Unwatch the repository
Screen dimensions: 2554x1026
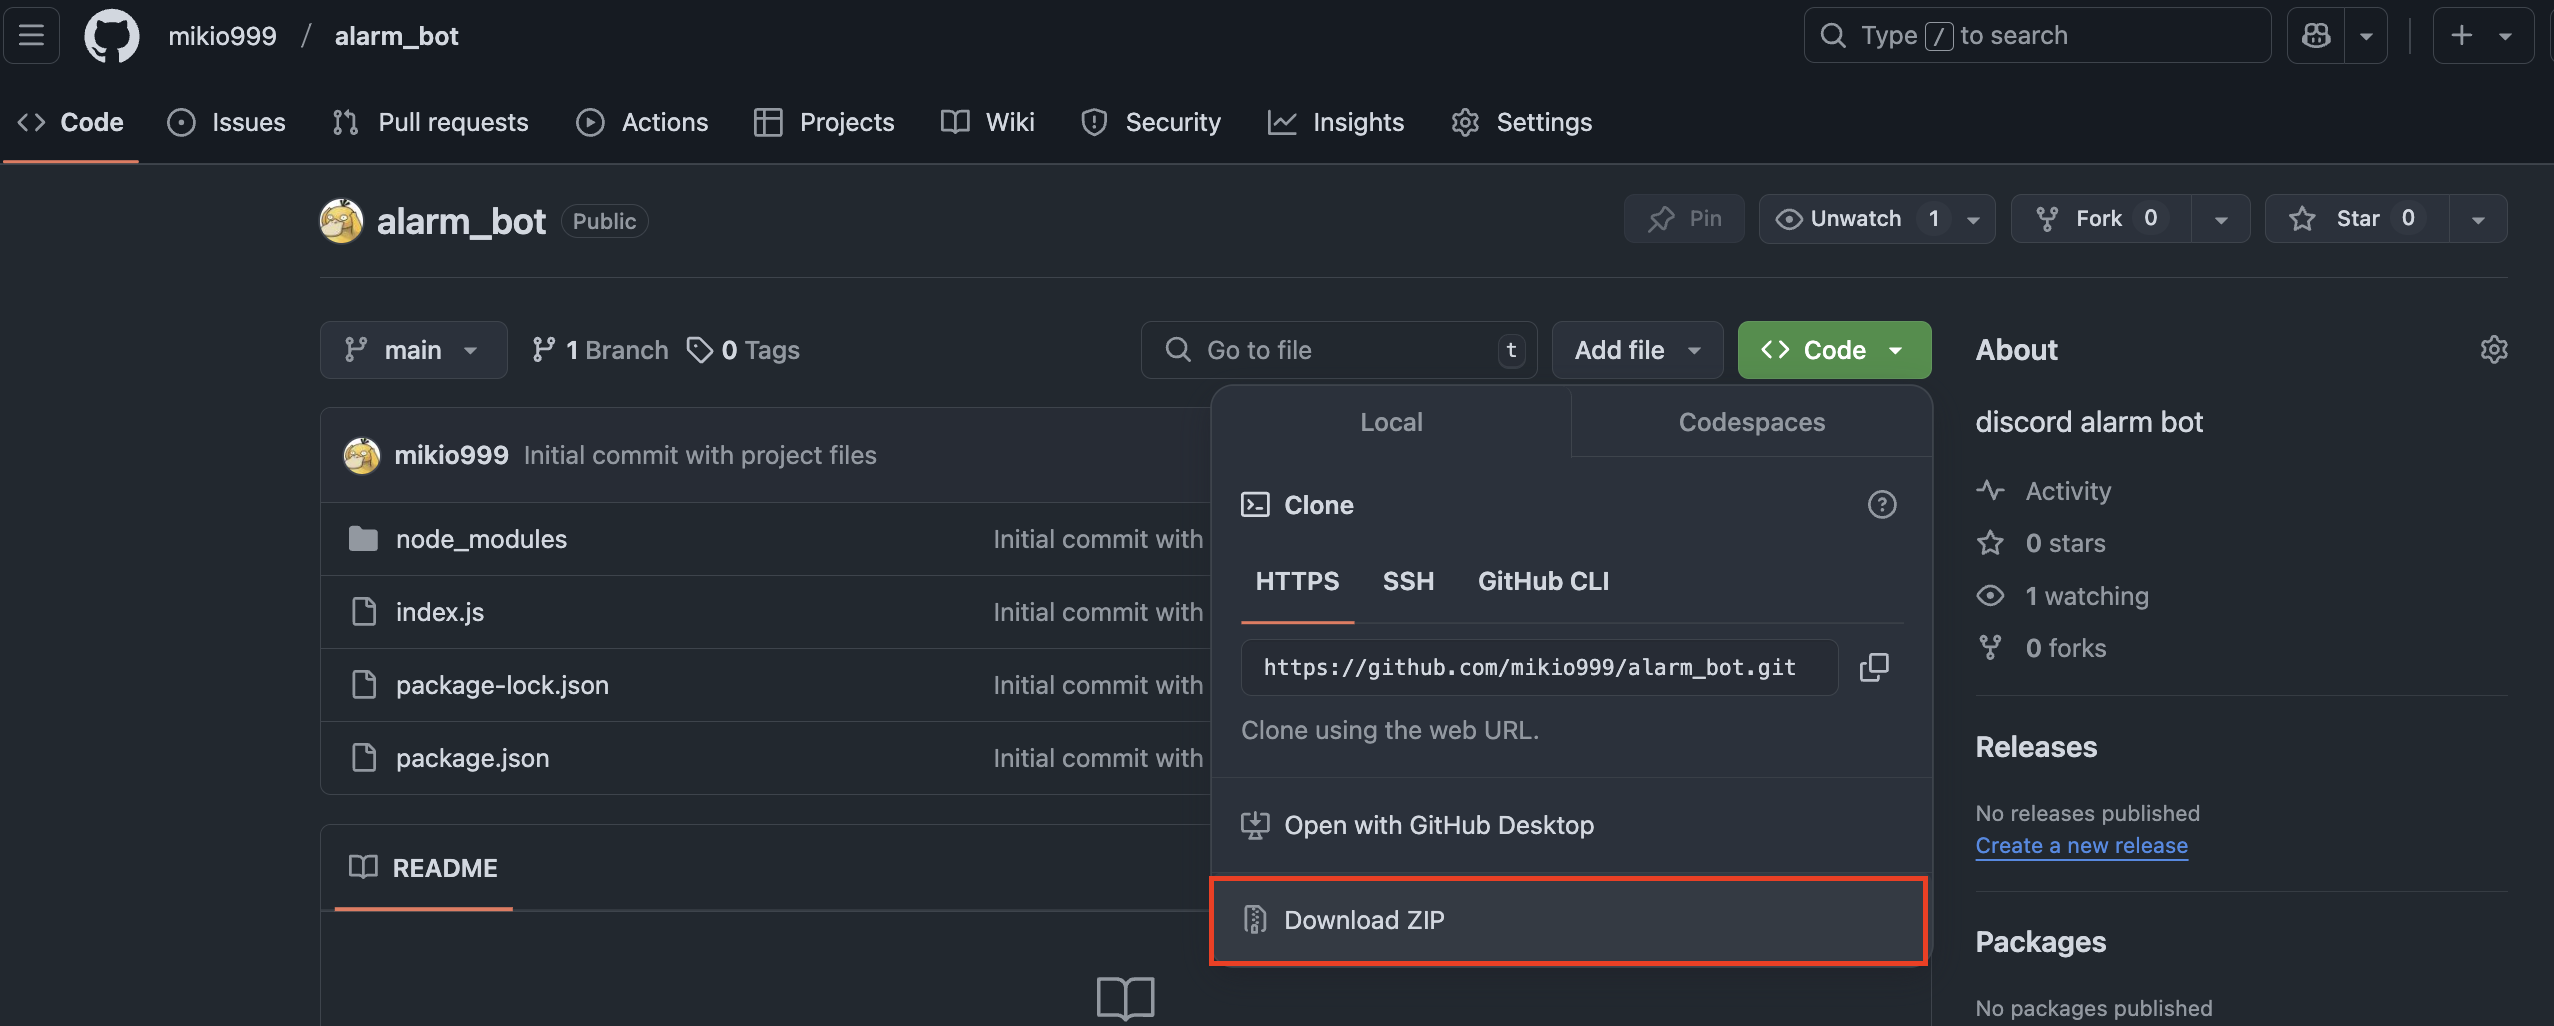(x=1855, y=218)
